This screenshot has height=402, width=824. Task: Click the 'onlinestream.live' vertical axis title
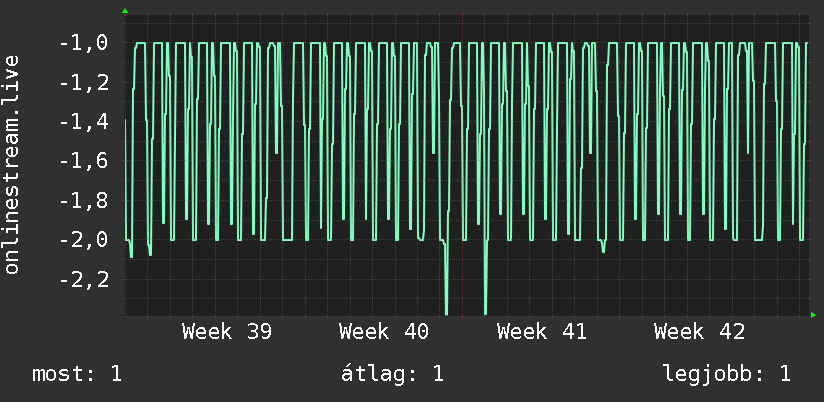coord(12,164)
